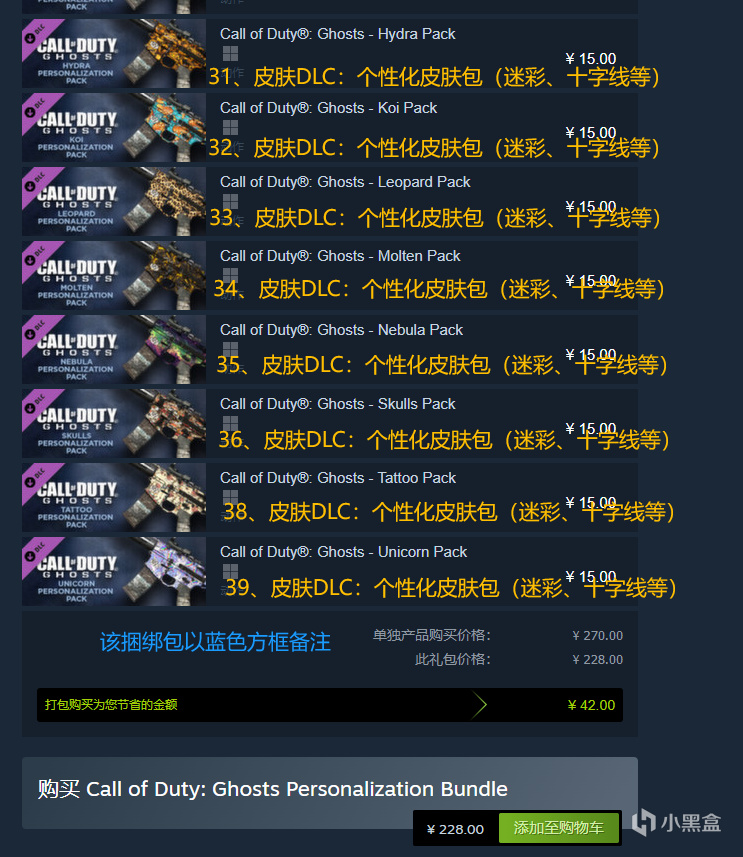
Task: Open the Tattoo Personalization Pack thumbnail
Action: click(x=114, y=497)
